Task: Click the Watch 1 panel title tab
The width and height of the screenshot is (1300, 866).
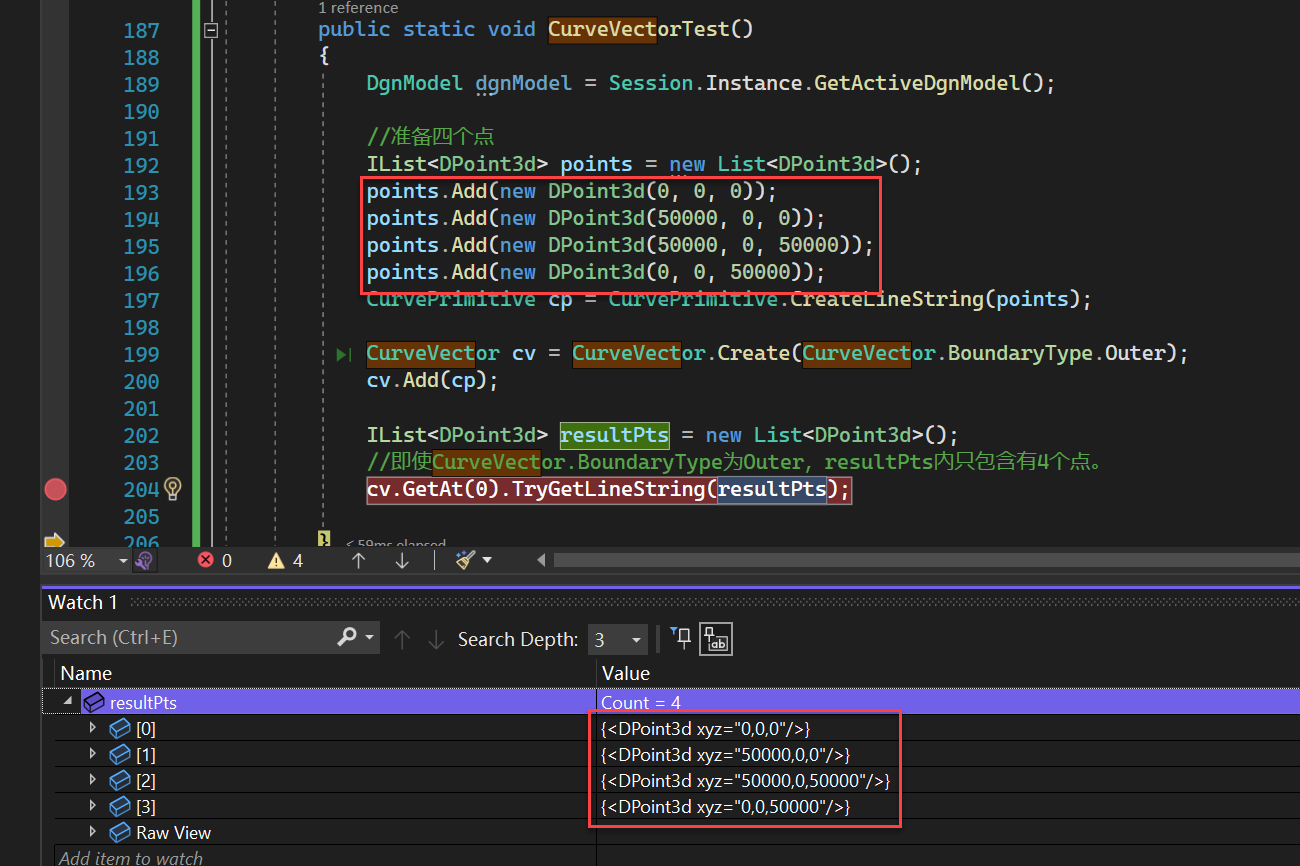Action: pyautogui.click(x=83, y=602)
